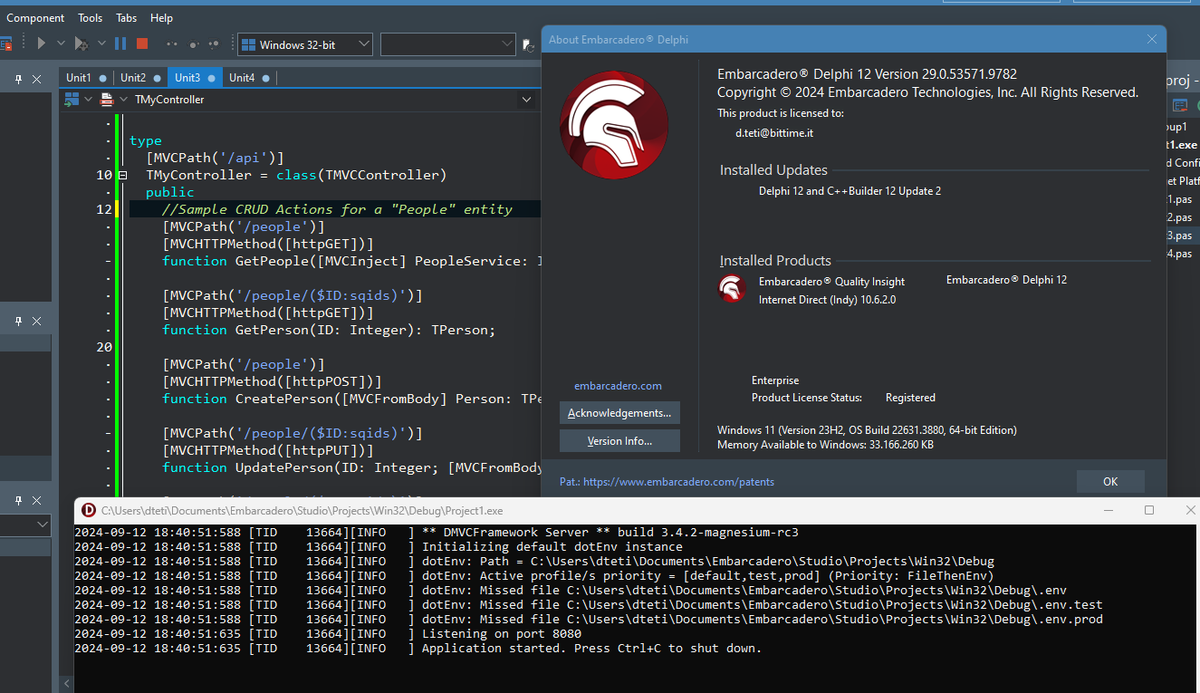Open Acknowledgements... in the About dialog

(619, 413)
